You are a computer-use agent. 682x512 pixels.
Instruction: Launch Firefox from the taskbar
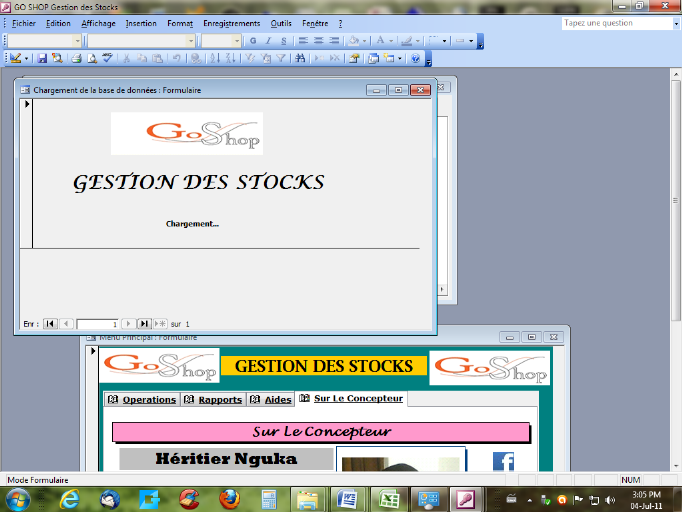(x=227, y=498)
